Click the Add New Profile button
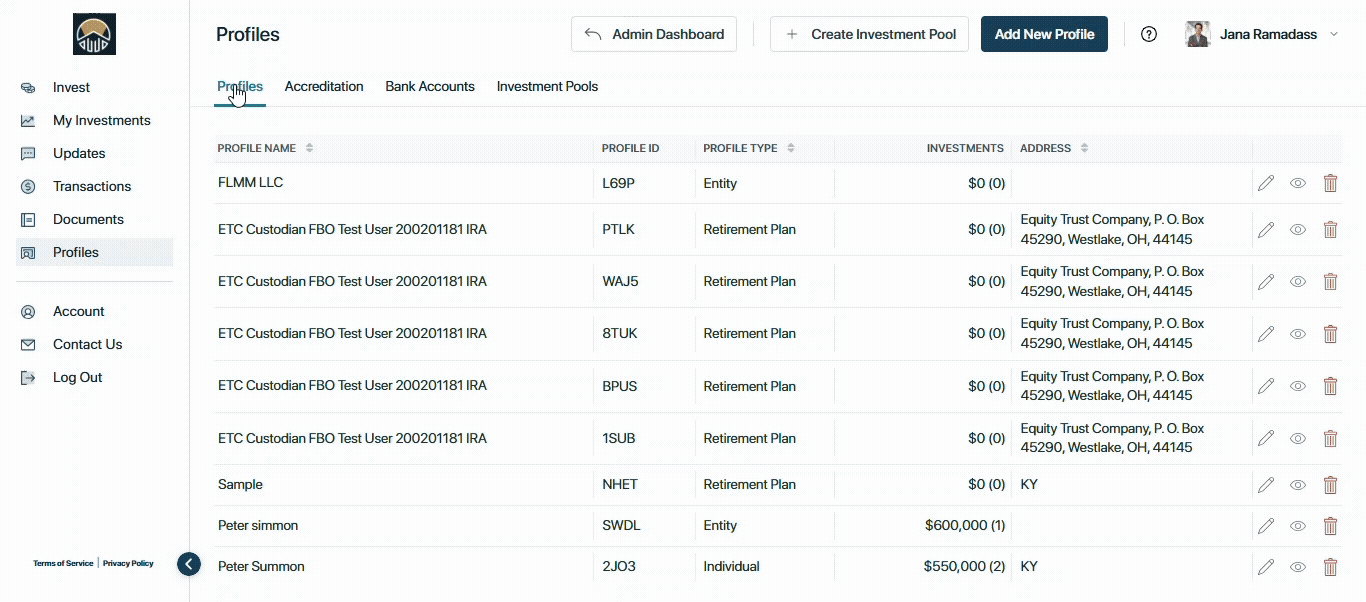The height and width of the screenshot is (602, 1366). (1044, 34)
